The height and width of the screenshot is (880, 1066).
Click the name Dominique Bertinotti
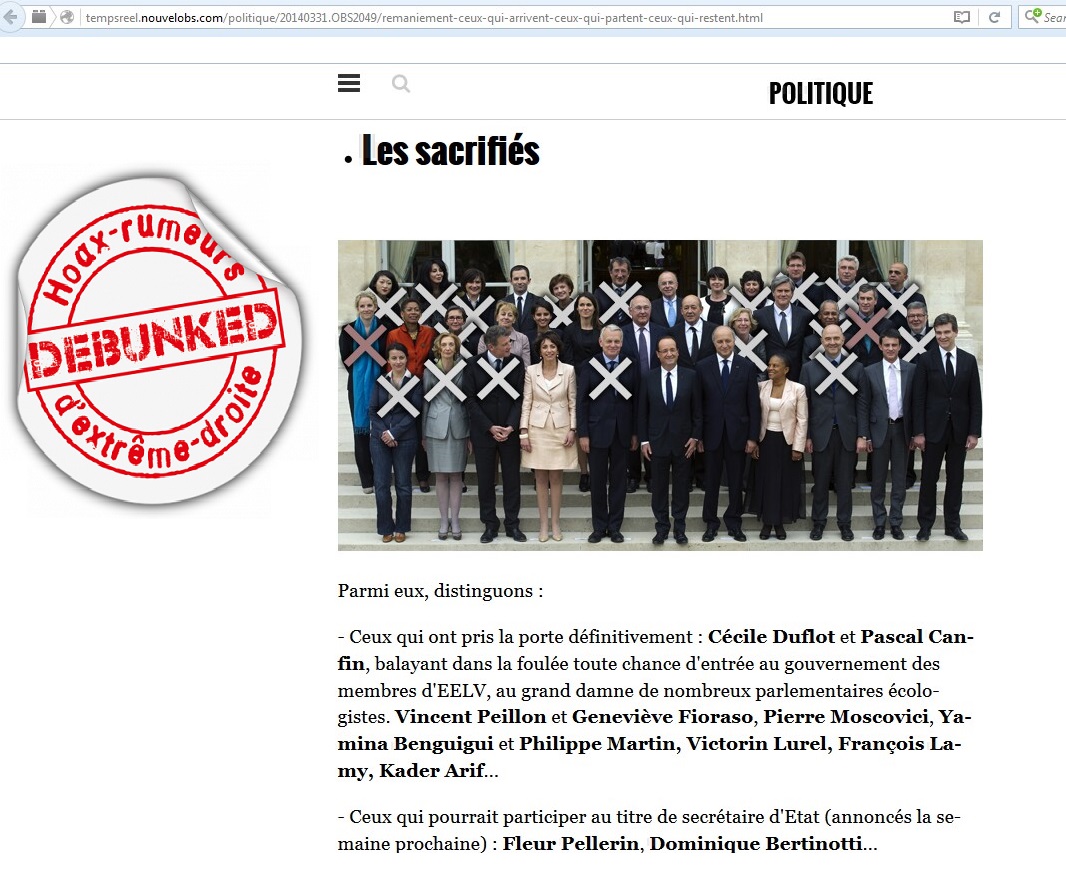pyautogui.click(x=756, y=843)
